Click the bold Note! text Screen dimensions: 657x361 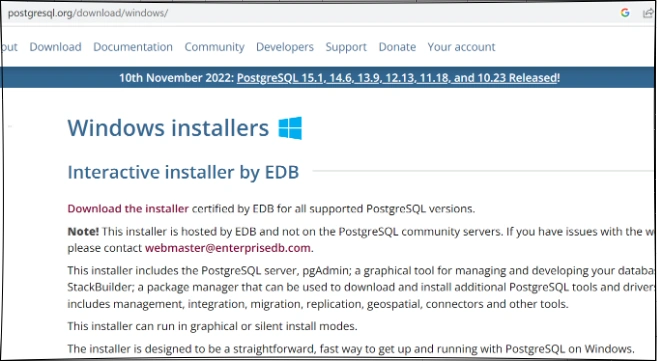point(83,231)
